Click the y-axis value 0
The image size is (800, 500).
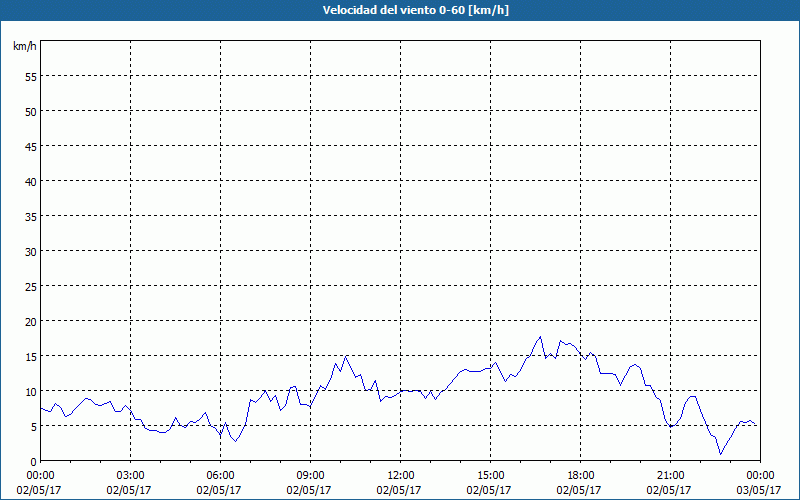click(34, 462)
